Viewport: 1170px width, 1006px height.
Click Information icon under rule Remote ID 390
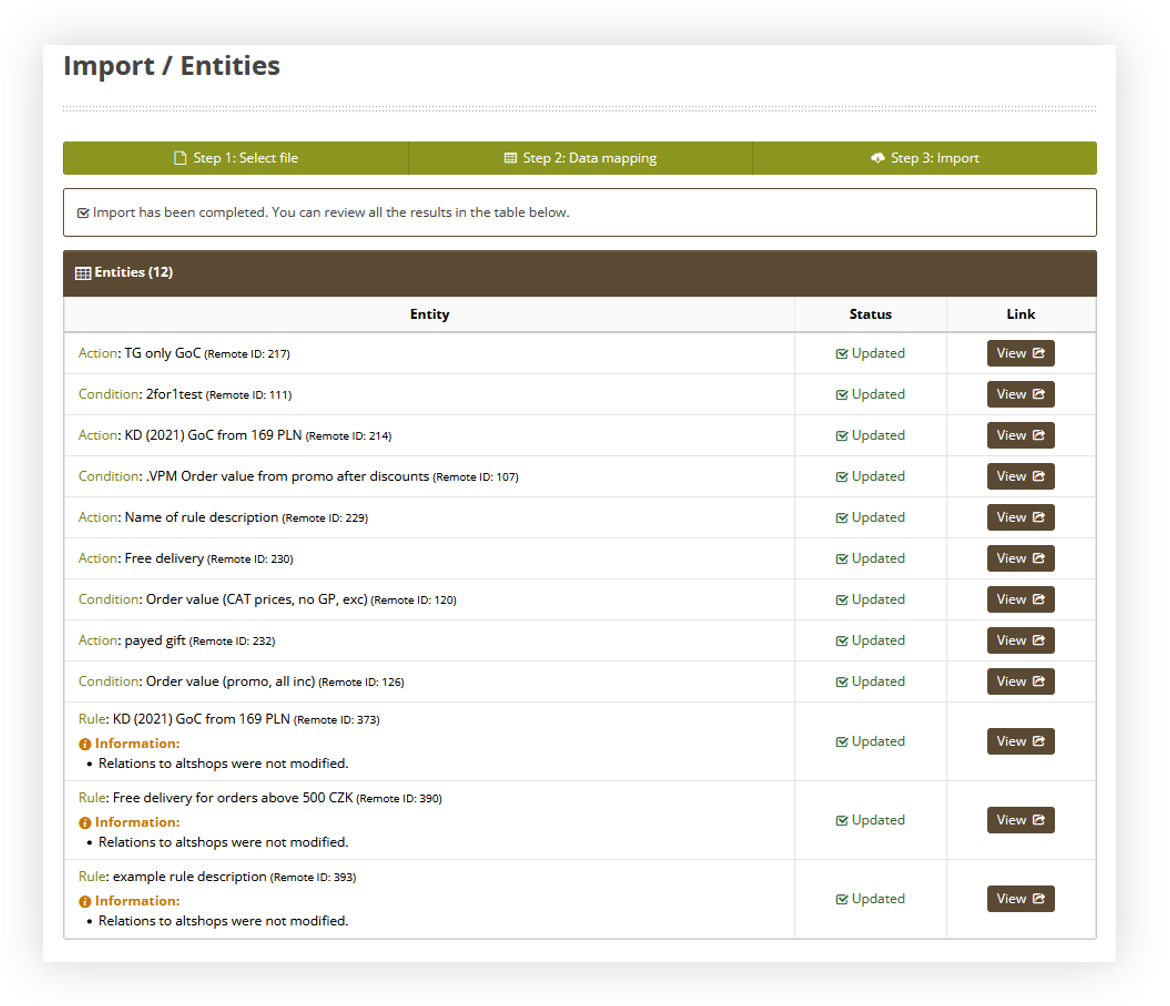pyautogui.click(x=85, y=822)
